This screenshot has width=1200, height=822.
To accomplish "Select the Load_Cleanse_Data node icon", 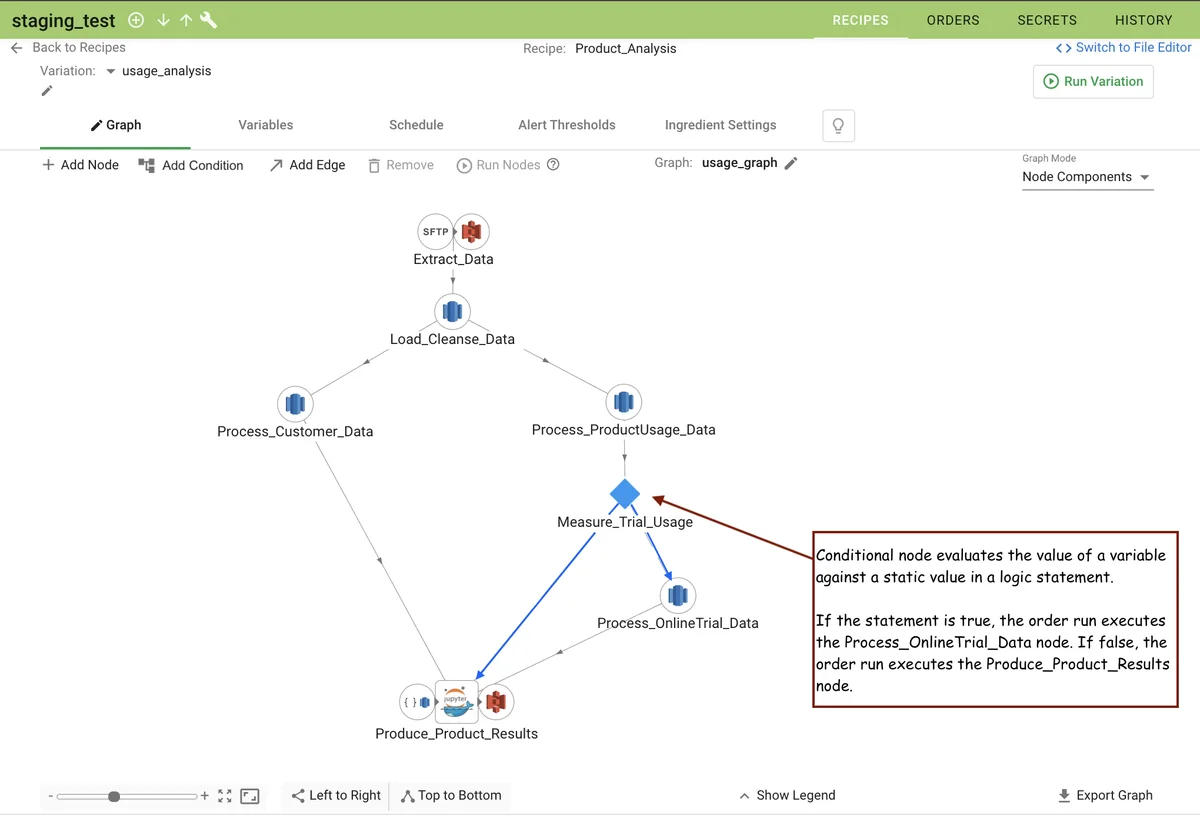I will (x=453, y=311).
